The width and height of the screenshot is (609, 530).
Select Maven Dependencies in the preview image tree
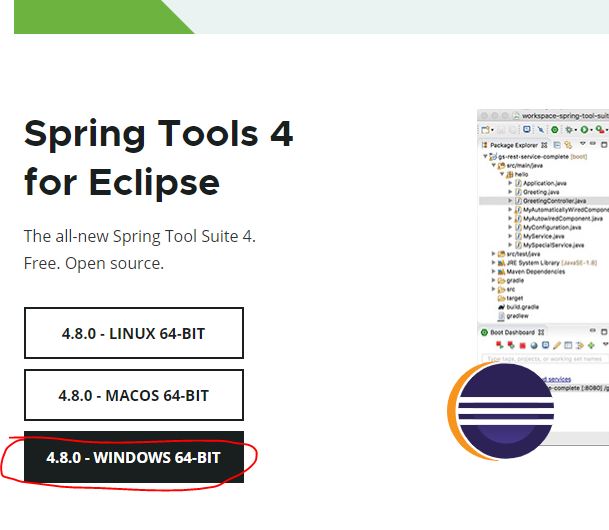pyautogui.click(x=535, y=271)
